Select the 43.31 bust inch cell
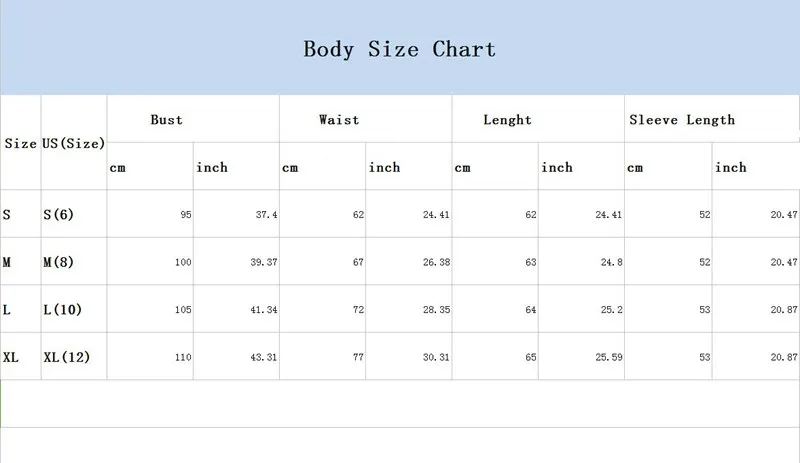 tap(236, 356)
